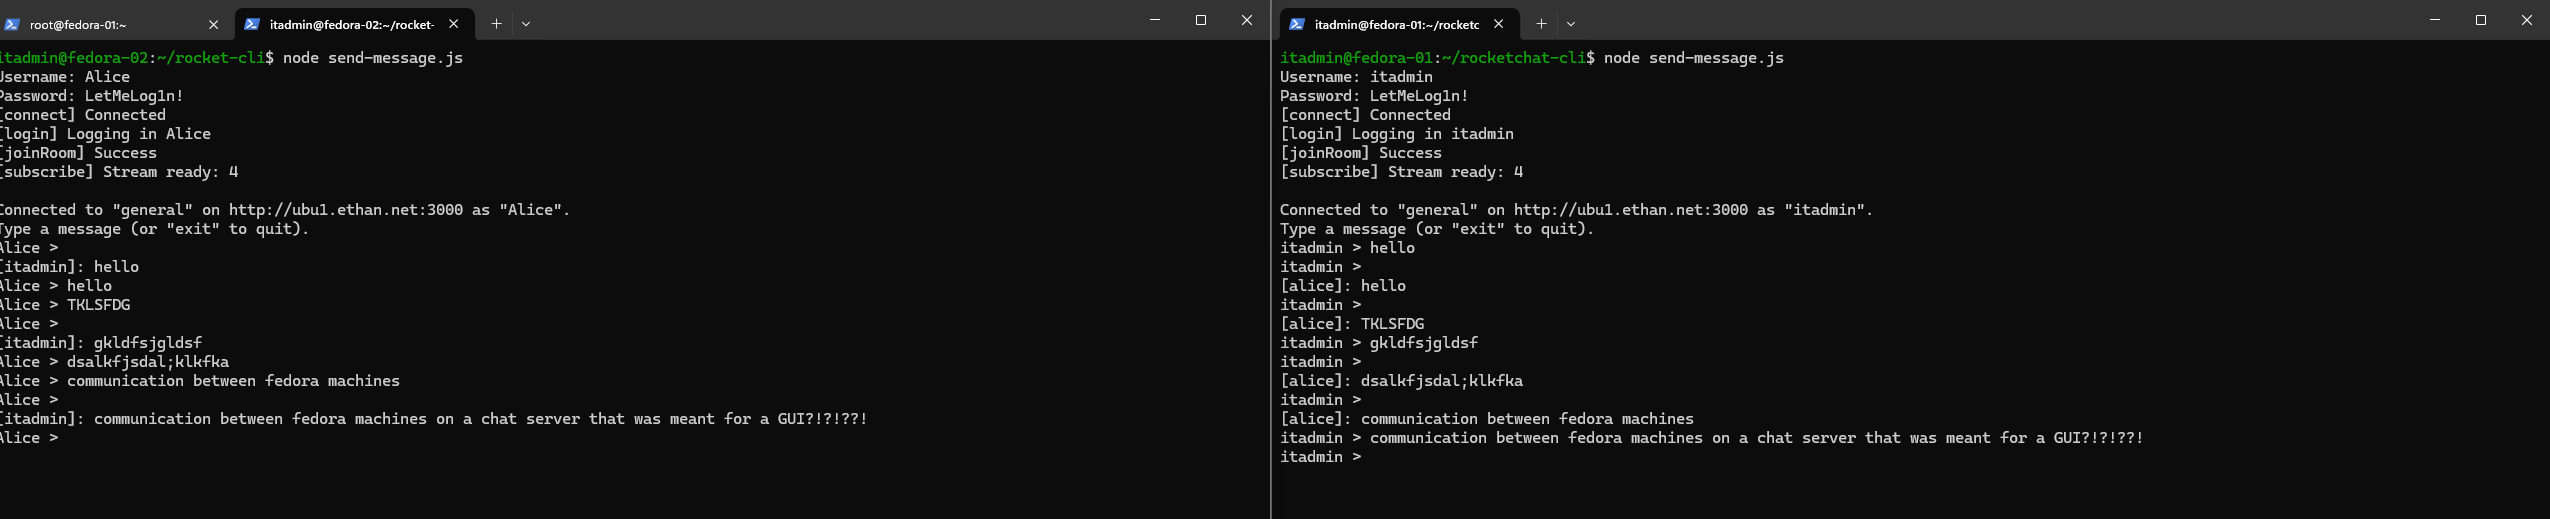Viewport: 2550px width, 519px height.
Task: Add new tab in right terminal window
Action: [x=1541, y=24]
